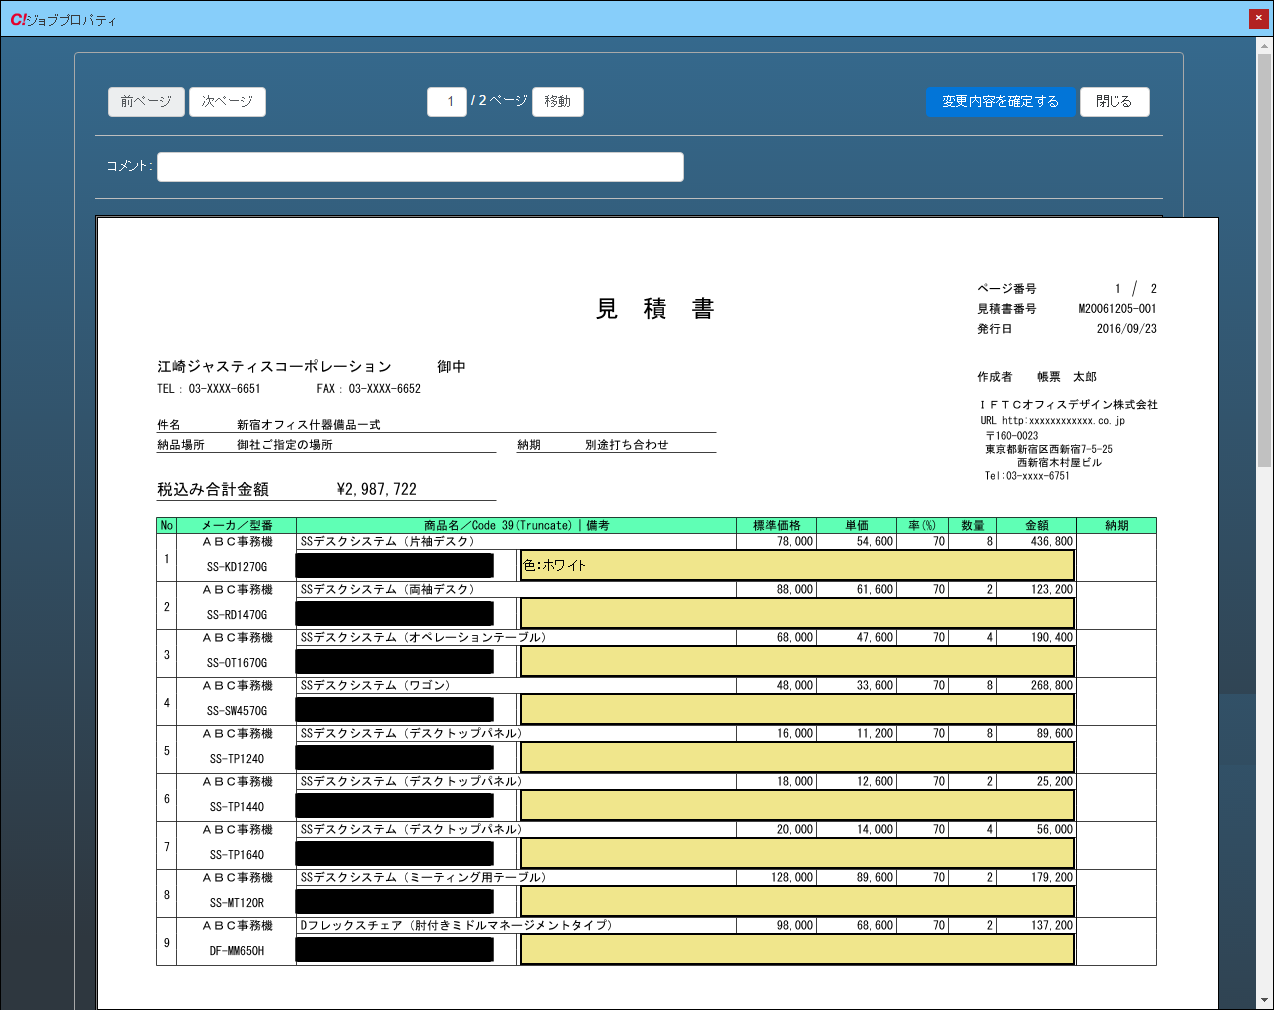Click yellow remark field 色:ホワイト
Screen dimensions: 1274x1010
click(x=797, y=565)
